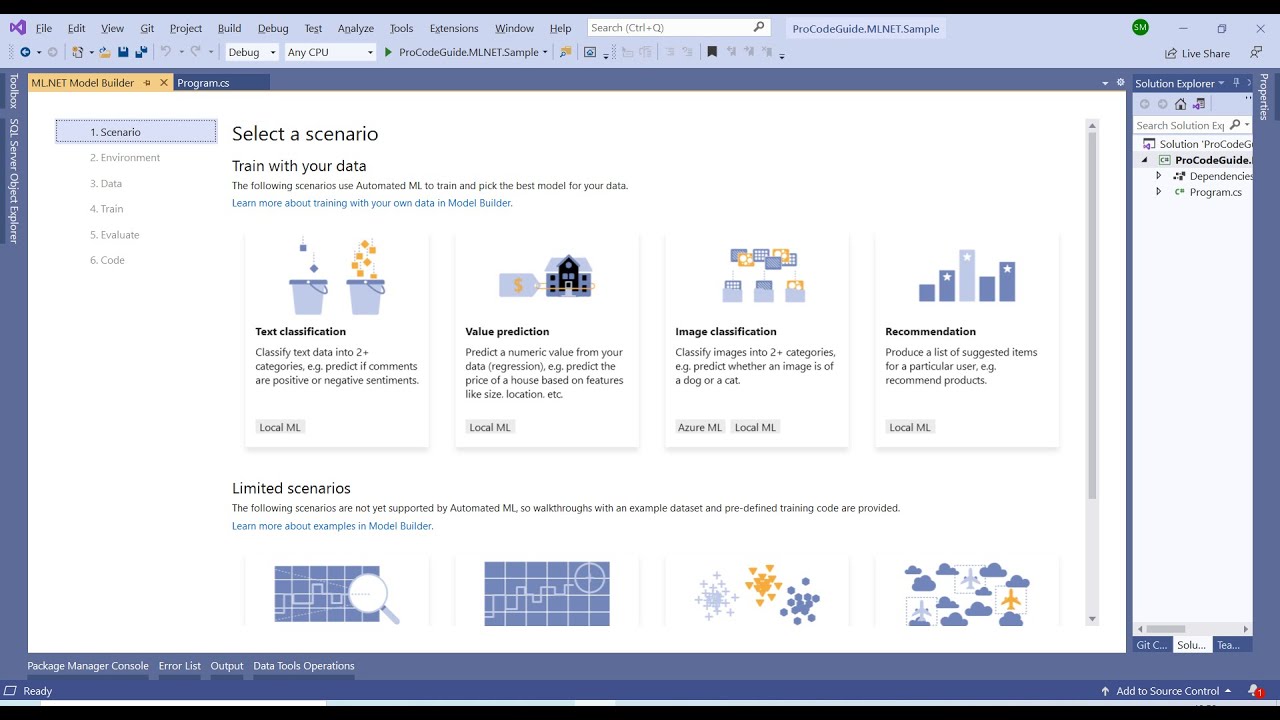The width and height of the screenshot is (1280, 720).
Task: Navigate backward using the toolbar arrow
Action: pyautogui.click(x=25, y=52)
